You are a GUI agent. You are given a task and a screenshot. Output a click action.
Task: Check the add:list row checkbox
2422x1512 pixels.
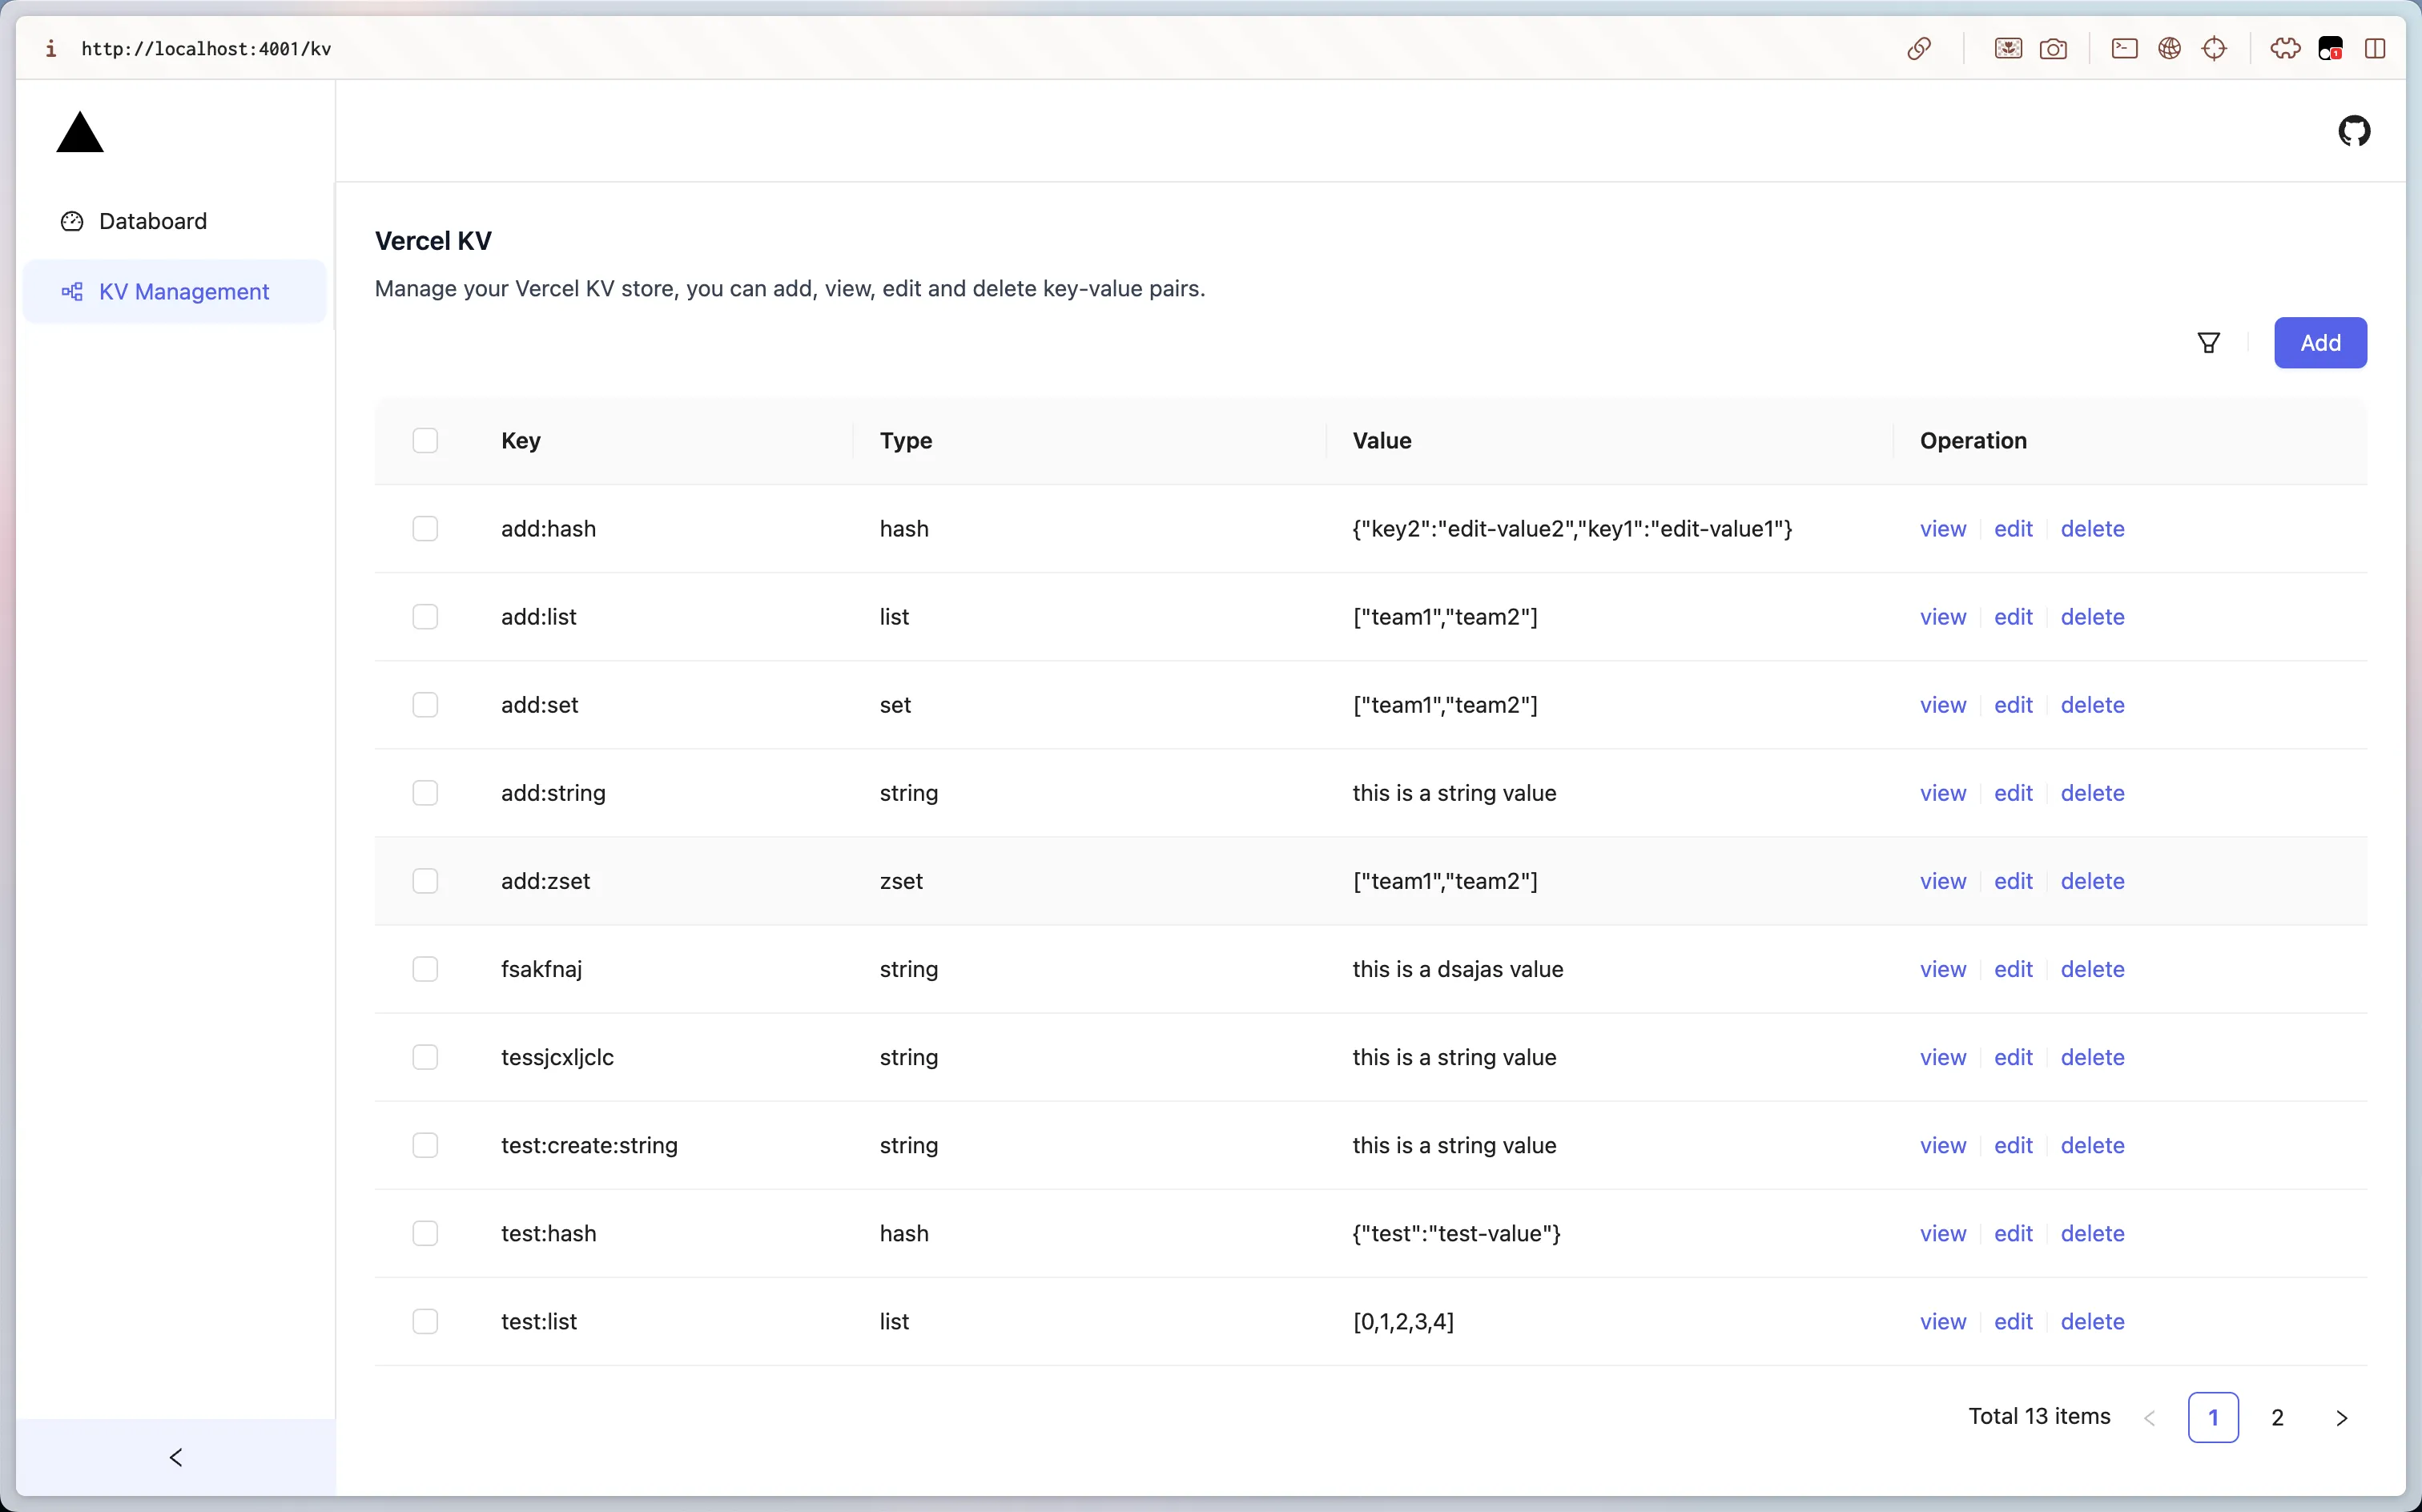tap(425, 617)
